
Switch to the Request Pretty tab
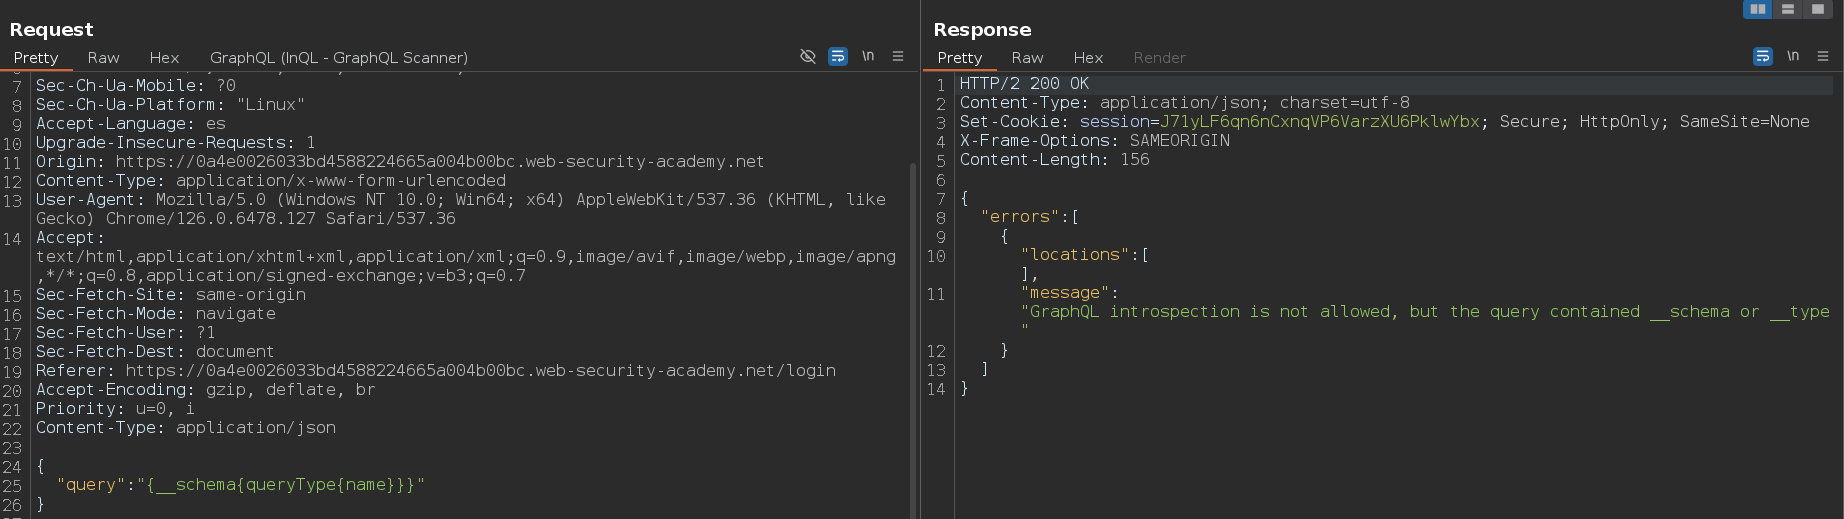tap(36, 58)
